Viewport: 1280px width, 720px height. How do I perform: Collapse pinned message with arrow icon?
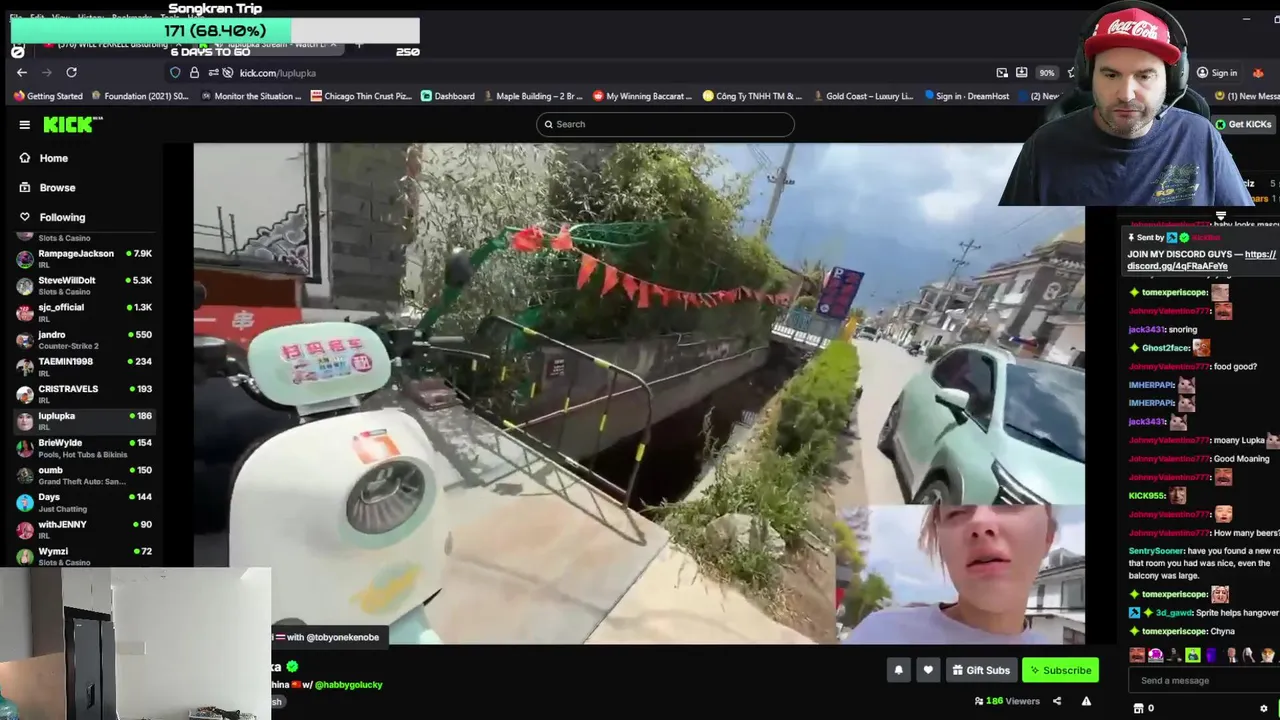[x=1221, y=216]
